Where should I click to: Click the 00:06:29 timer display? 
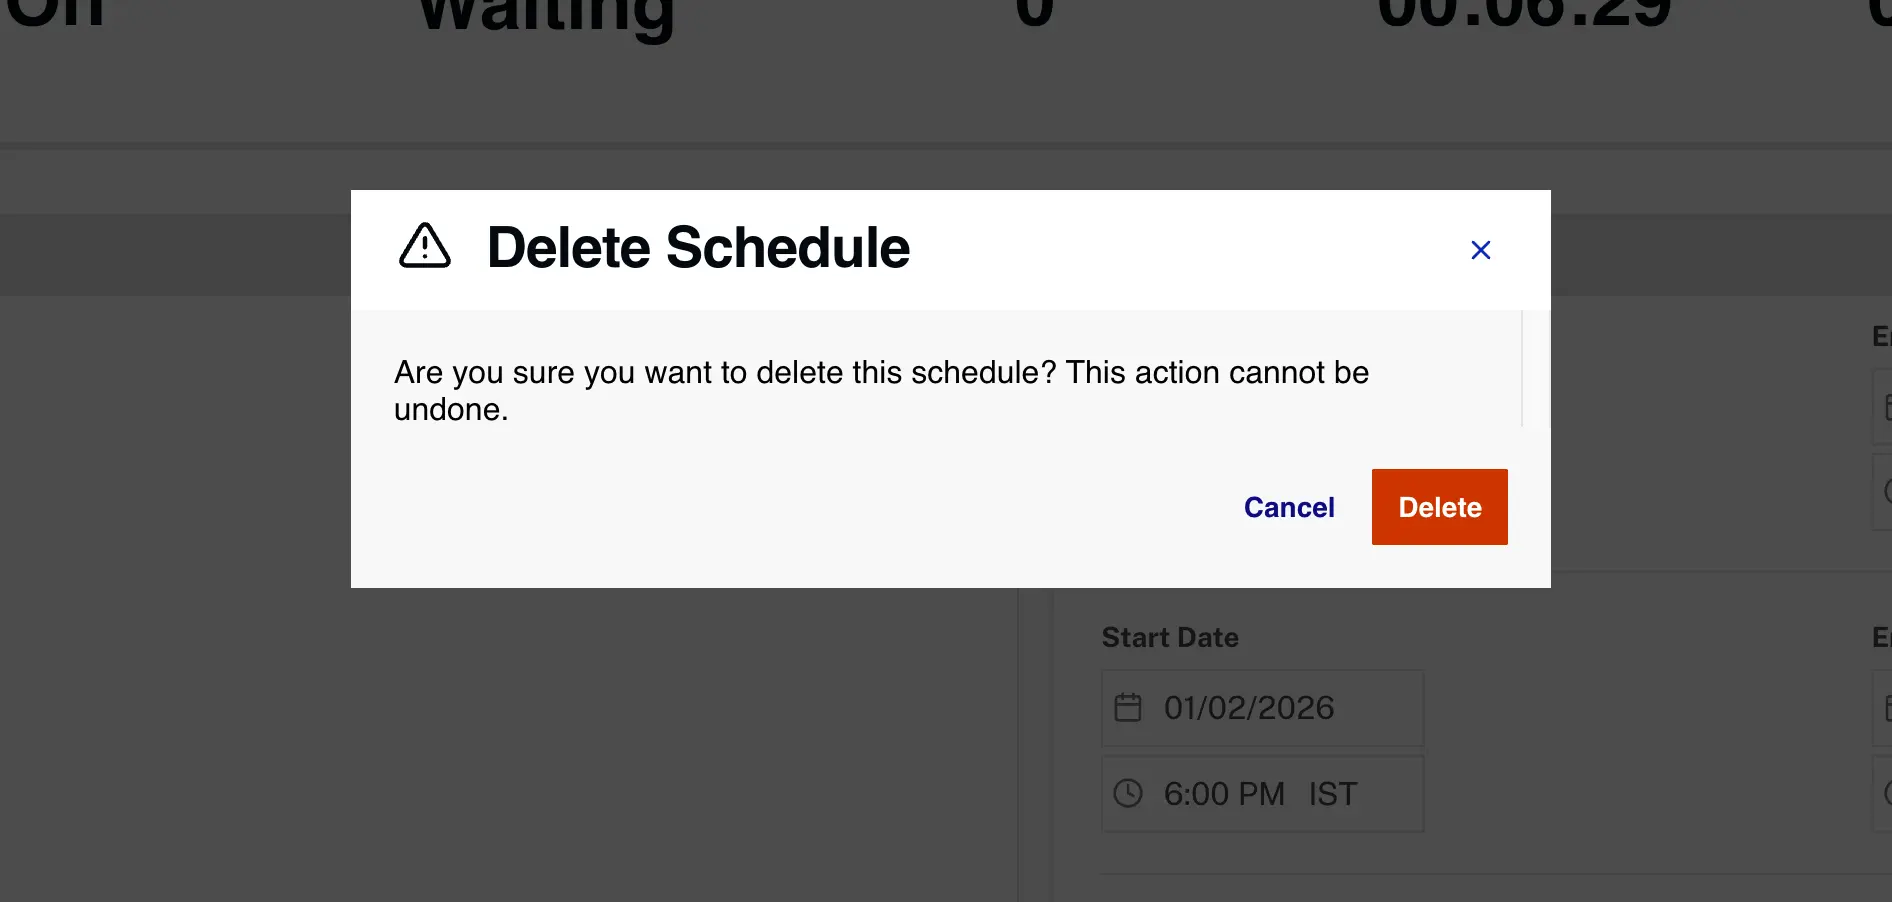pyautogui.click(x=1528, y=14)
